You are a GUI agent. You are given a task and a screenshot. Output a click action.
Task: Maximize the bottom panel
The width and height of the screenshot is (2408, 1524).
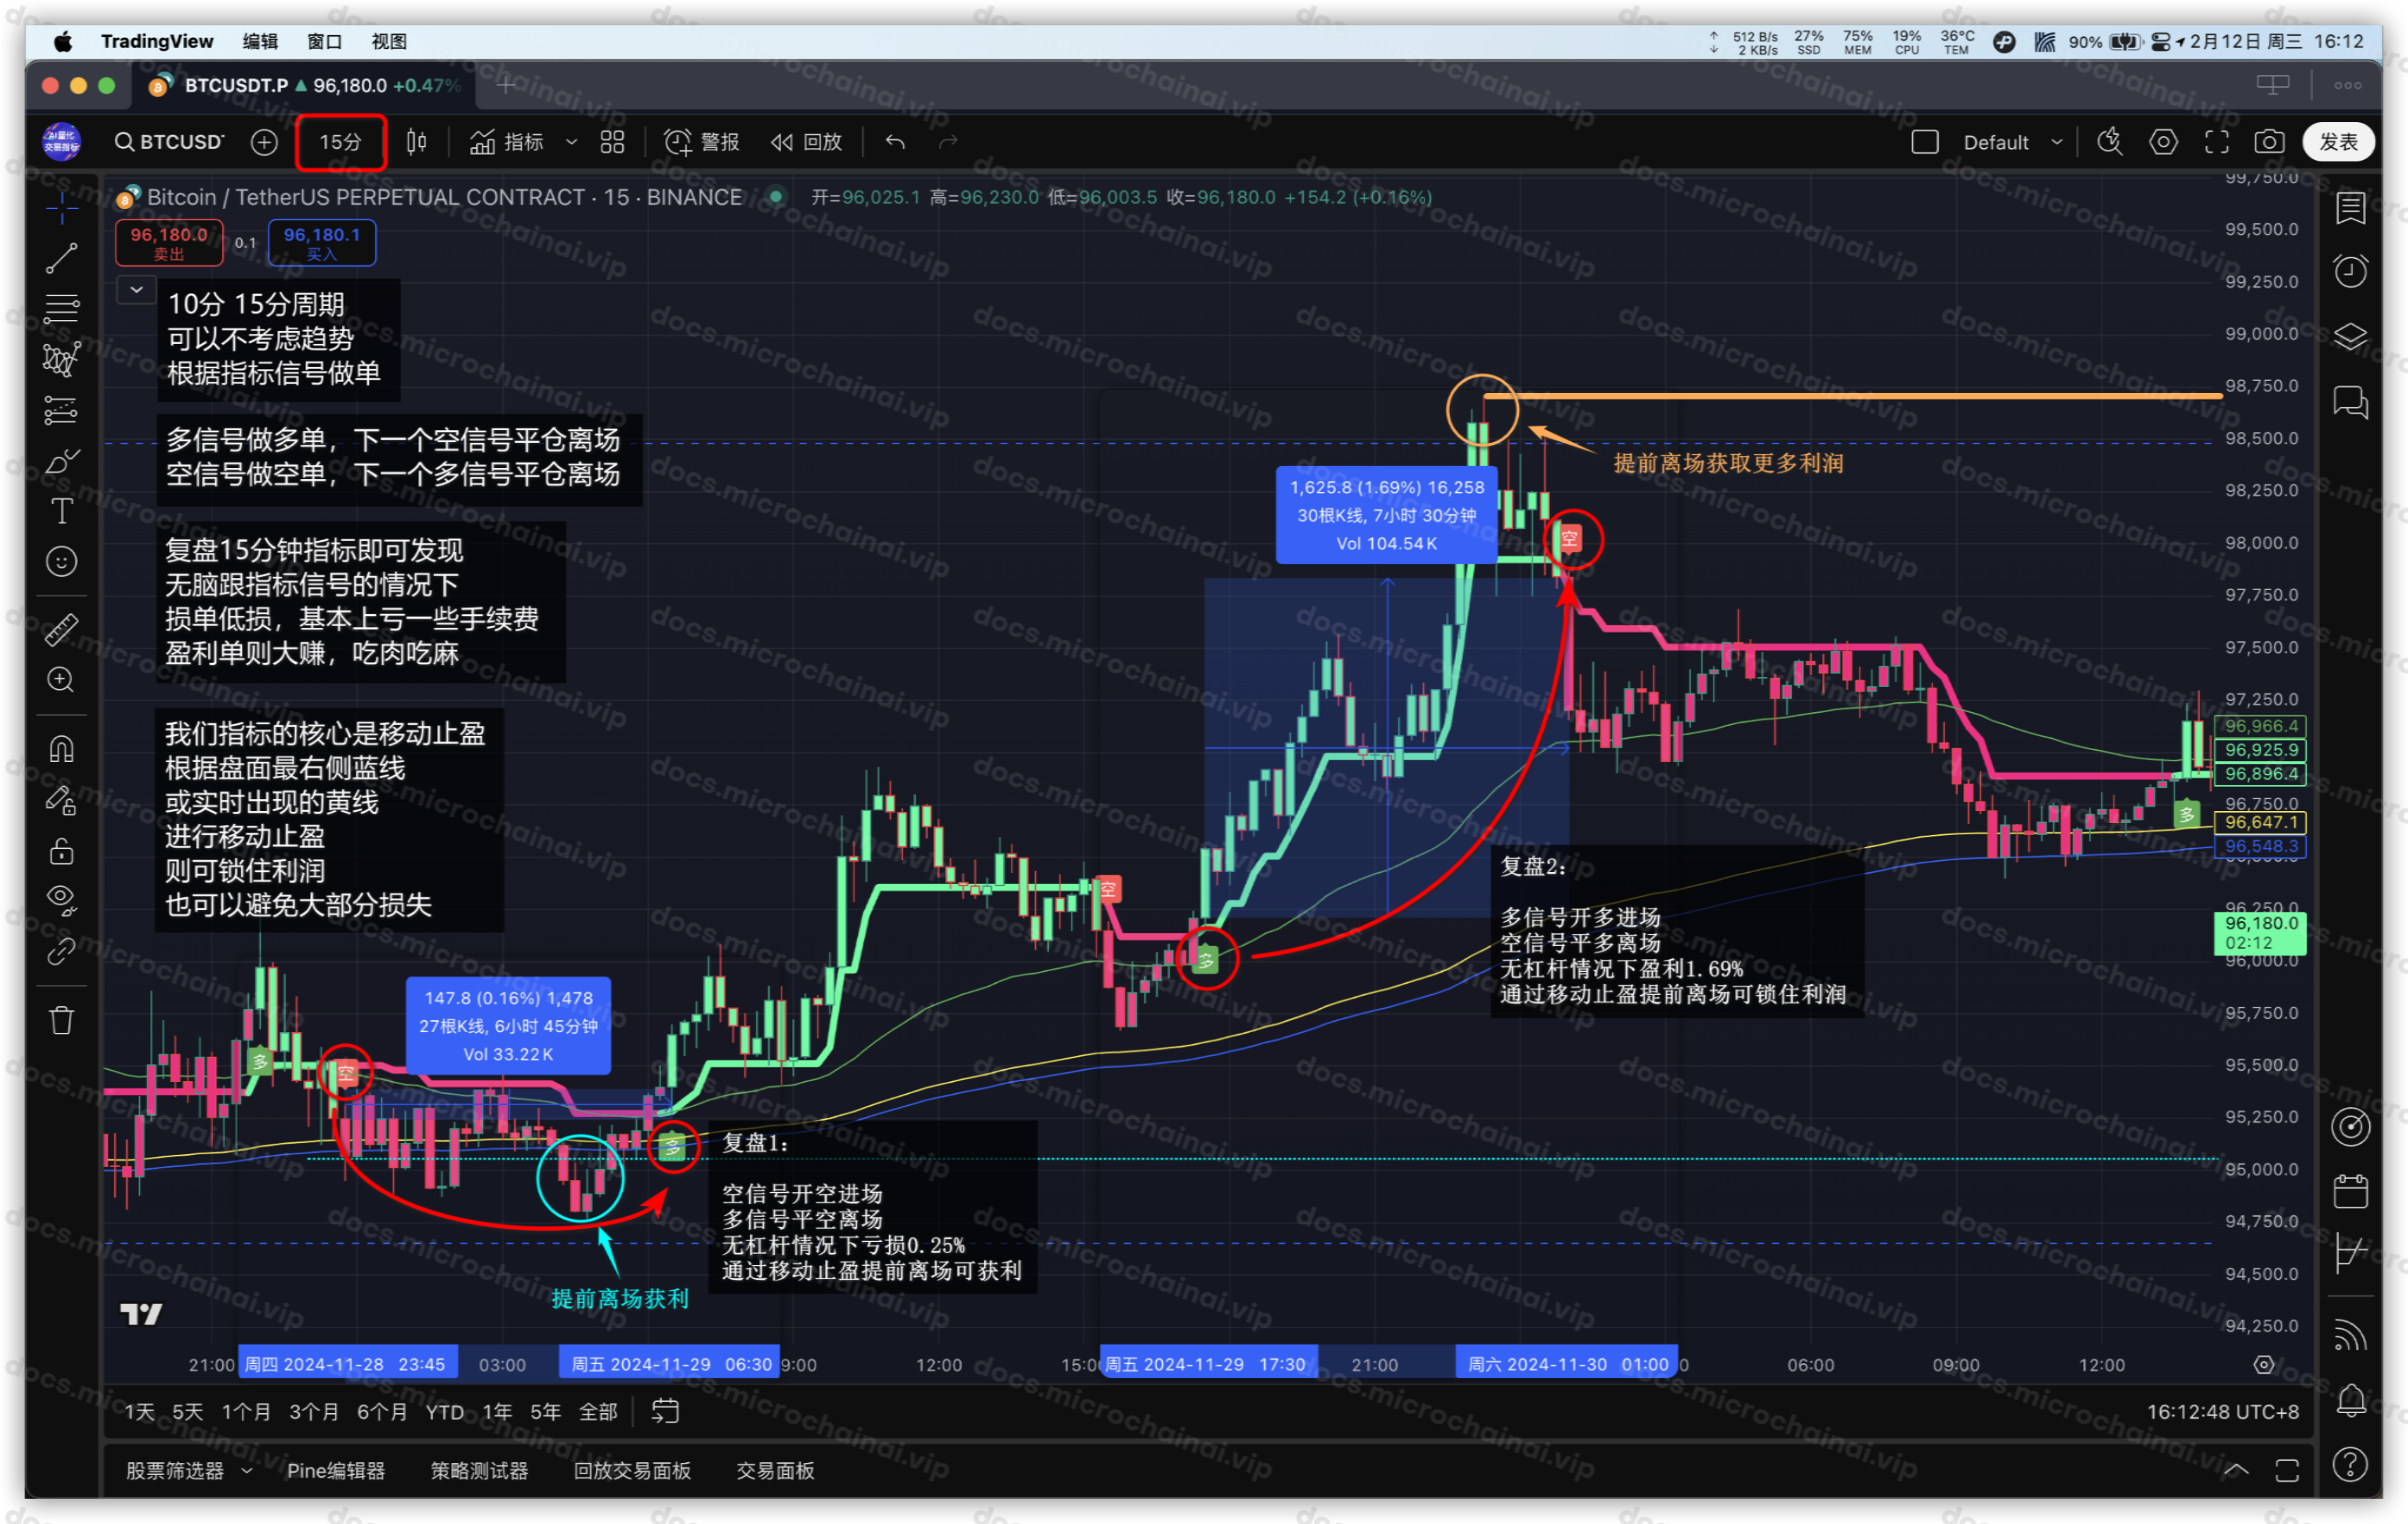2287,1470
